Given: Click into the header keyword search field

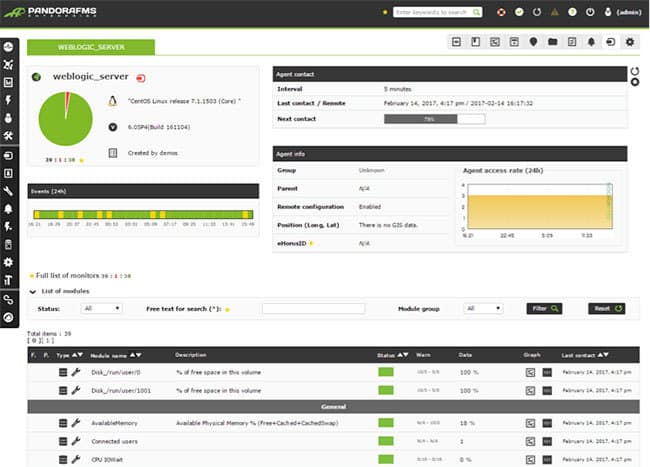Looking at the screenshot, I should tap(432, 12).
